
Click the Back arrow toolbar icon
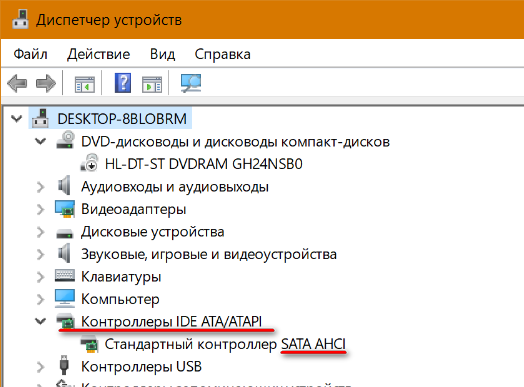[17, 83]
